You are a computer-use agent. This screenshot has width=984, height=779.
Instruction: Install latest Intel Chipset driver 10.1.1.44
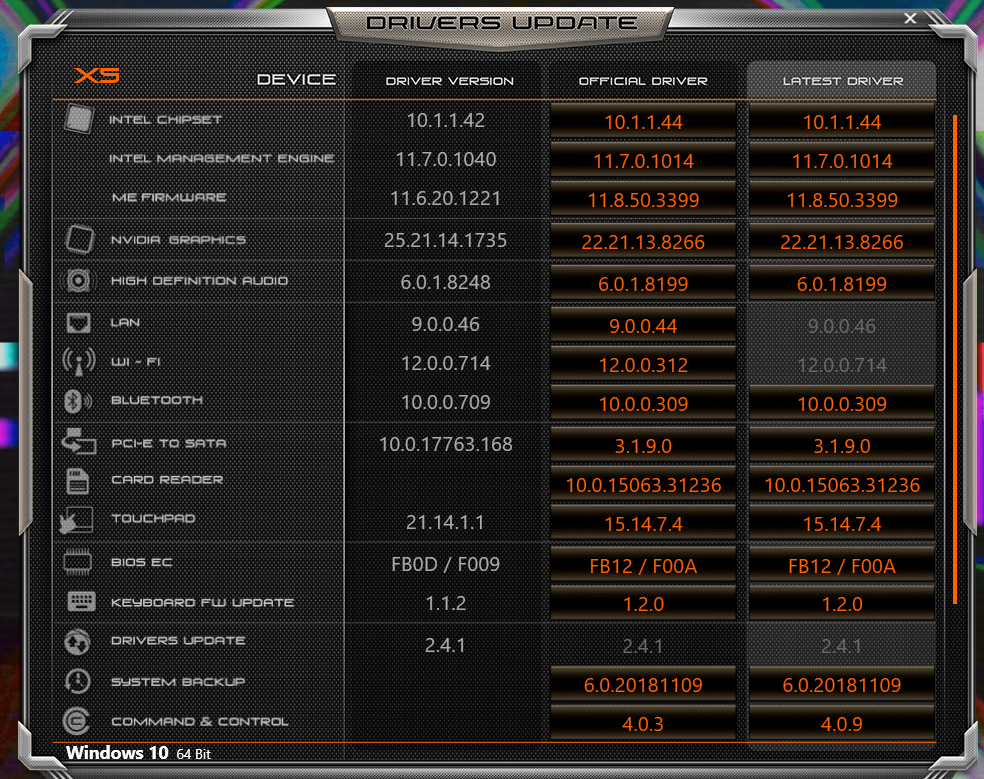coord(842,121)
